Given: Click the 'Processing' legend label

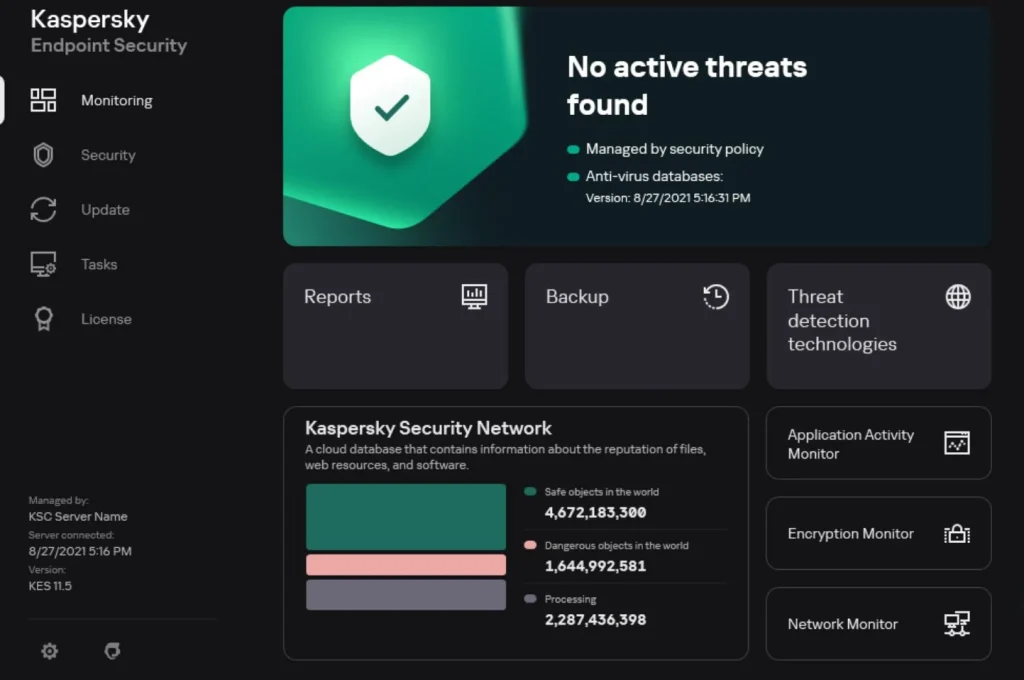Looking at the screenshot, I should click(x=571, y=599).
